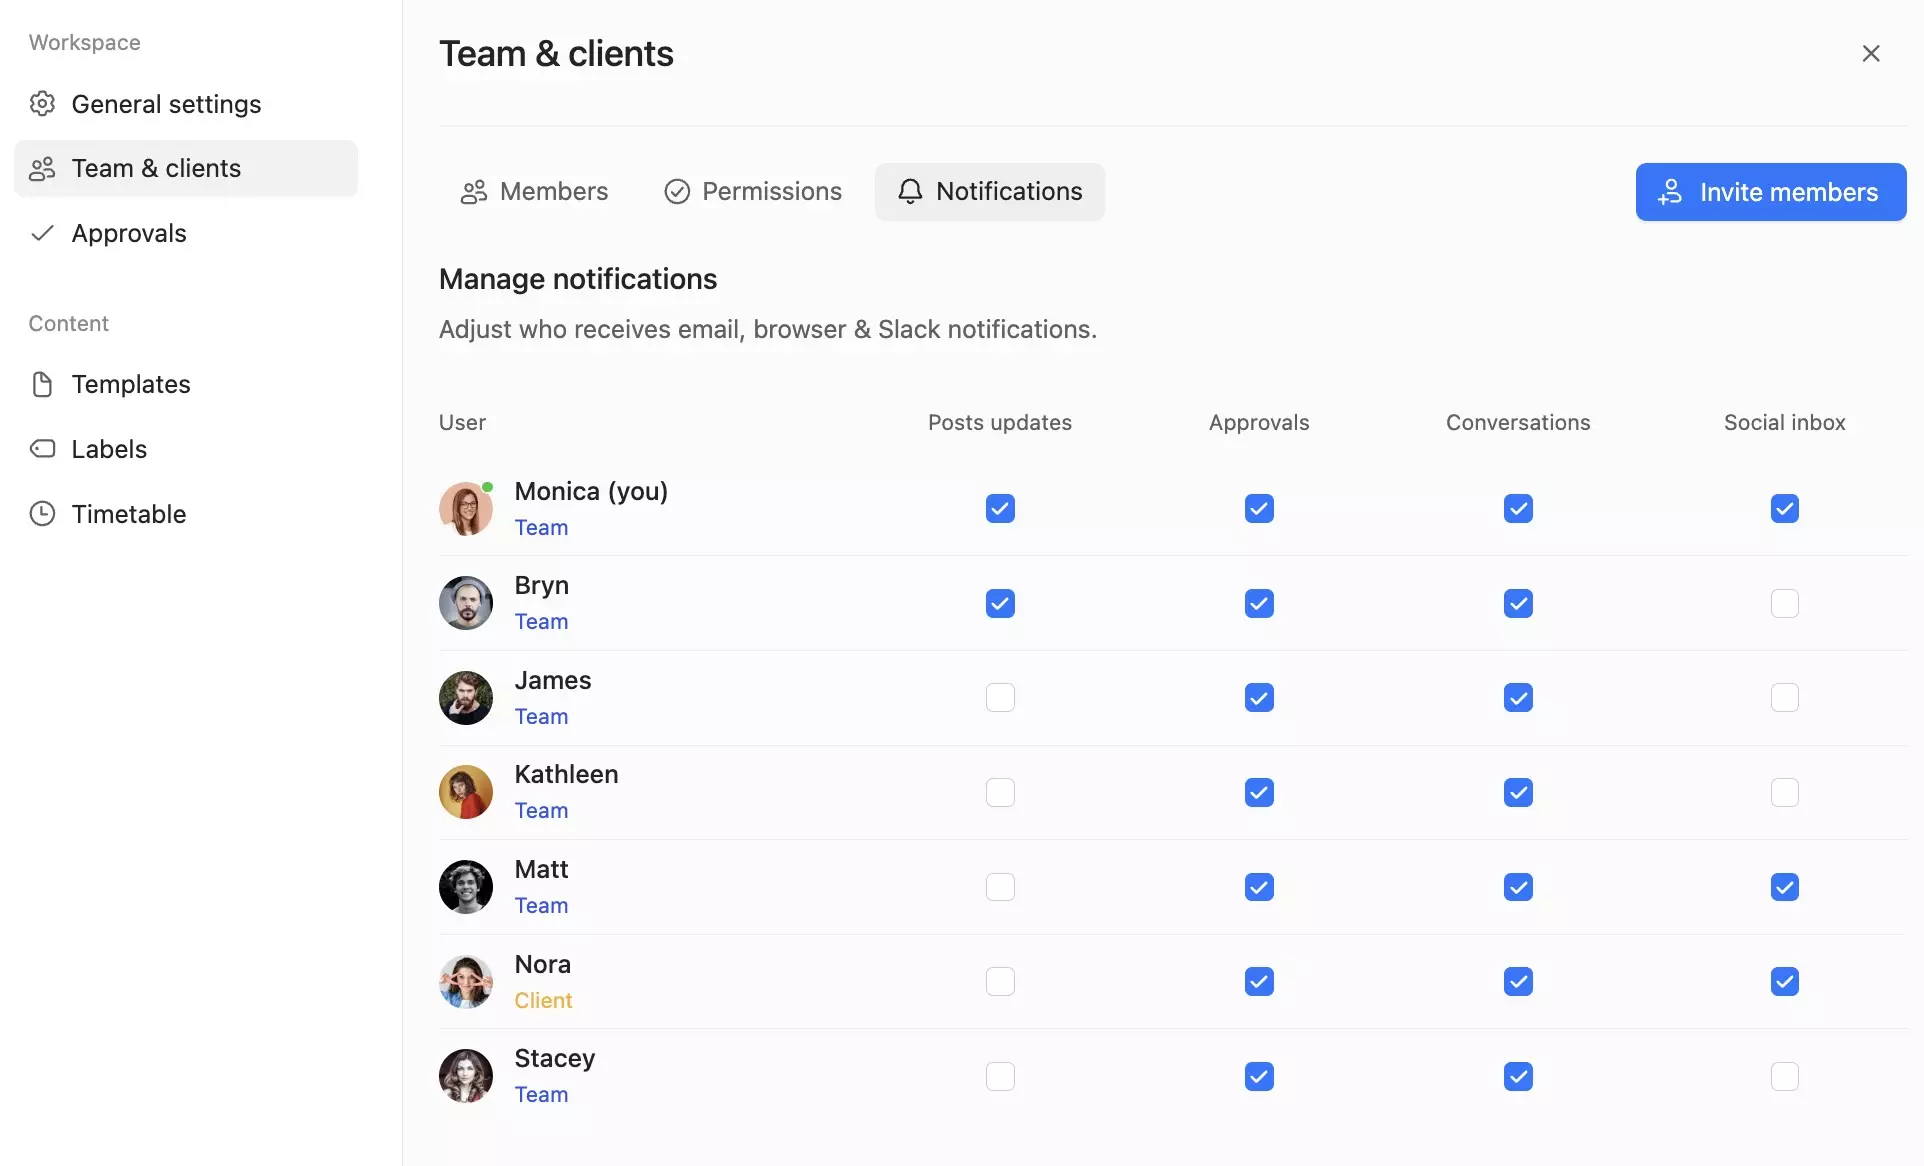Open Timetable under Content

(186, 514)
